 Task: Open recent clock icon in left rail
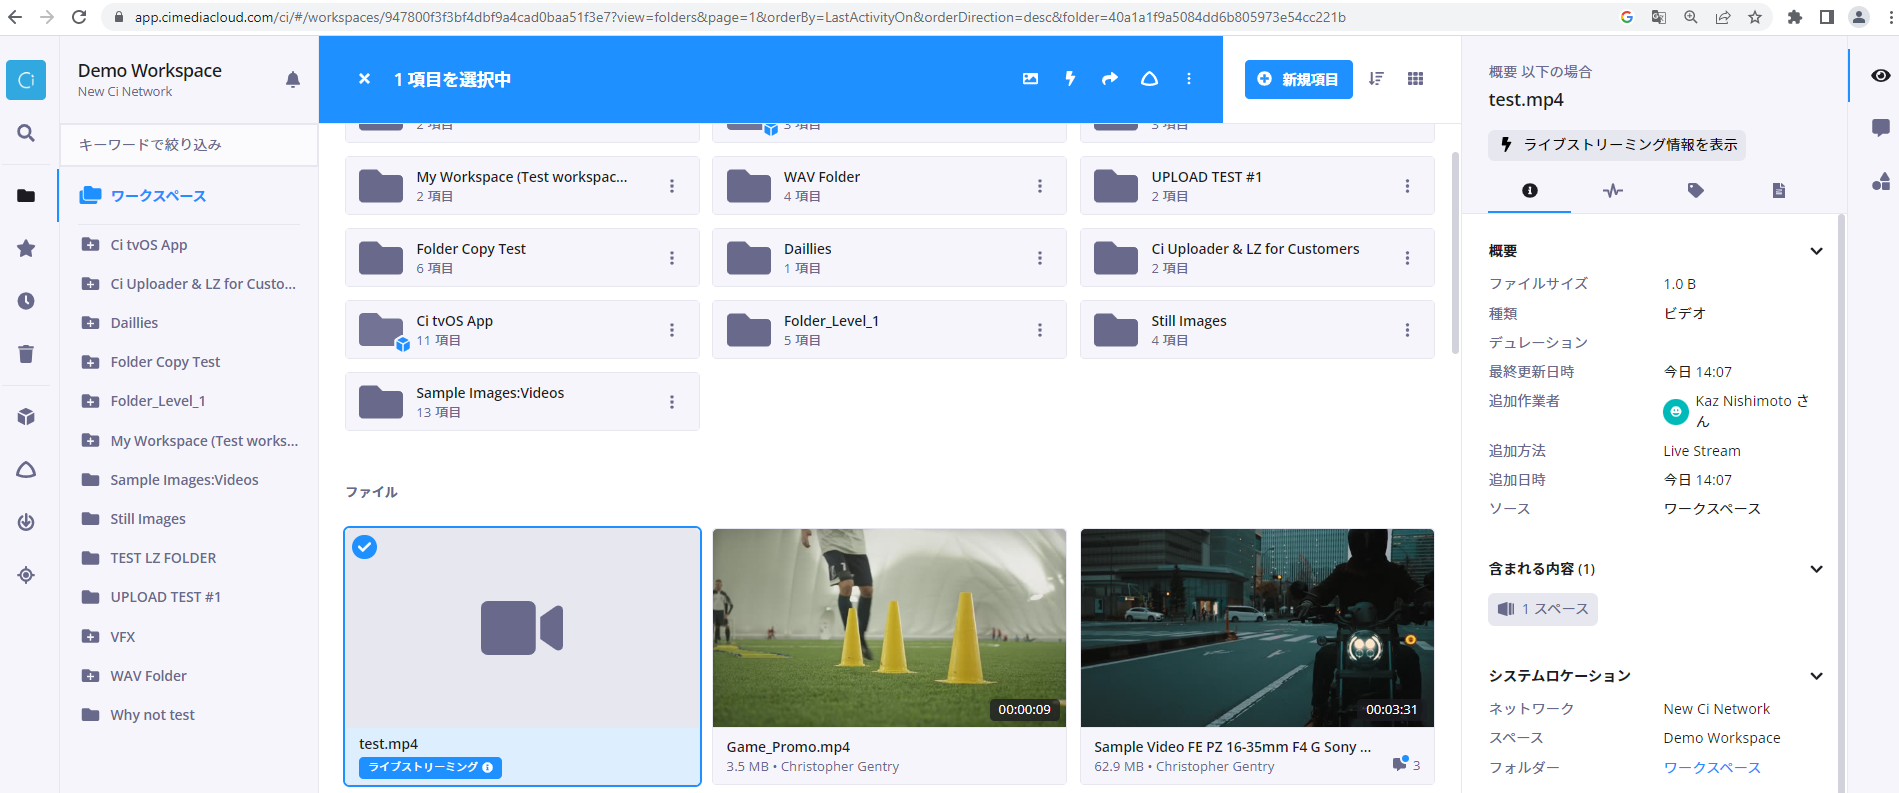[x=26, y=301]
